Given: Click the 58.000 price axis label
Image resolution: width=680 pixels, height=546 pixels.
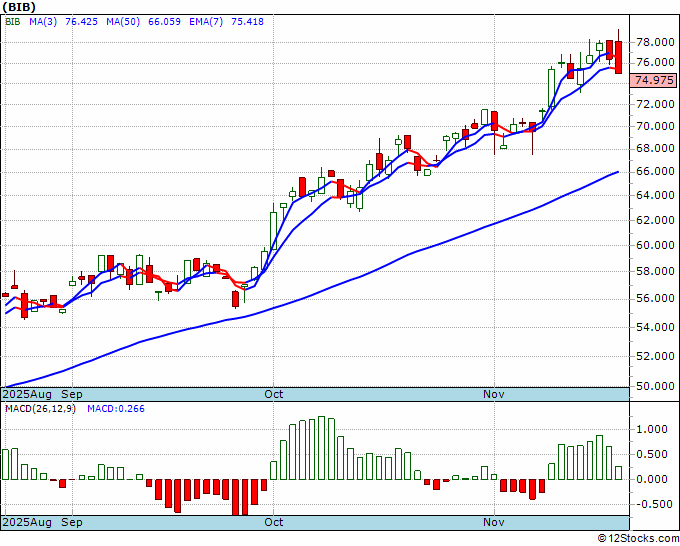Looking at the screenshot, I should point(655,271).
